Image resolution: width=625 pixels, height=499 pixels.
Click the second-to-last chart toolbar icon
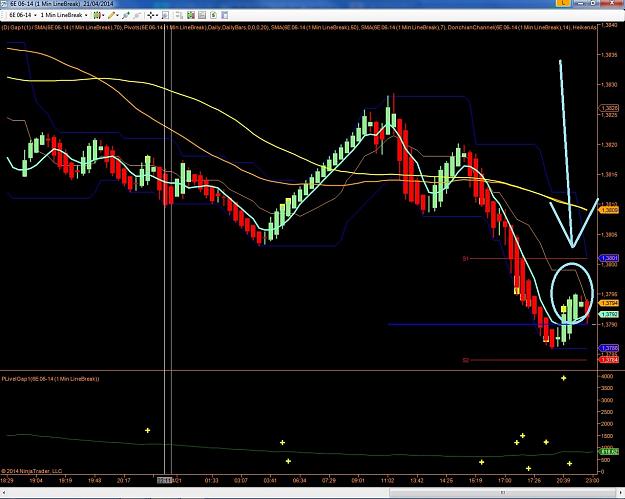(x=214, y=15)
